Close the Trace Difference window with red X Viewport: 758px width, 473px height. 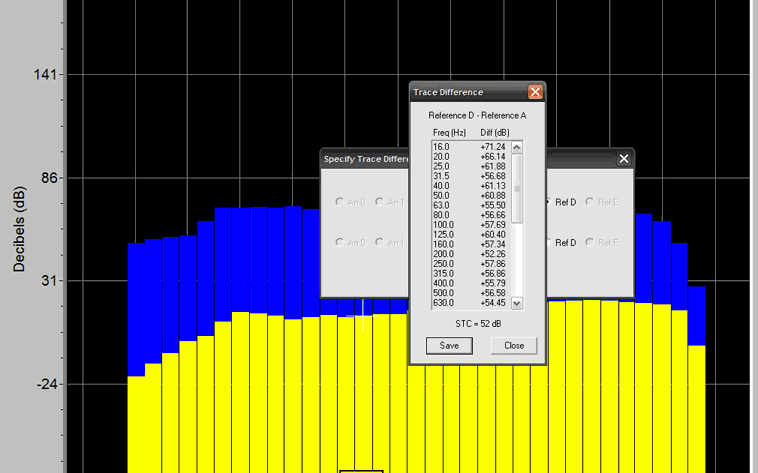pos(535,92)
